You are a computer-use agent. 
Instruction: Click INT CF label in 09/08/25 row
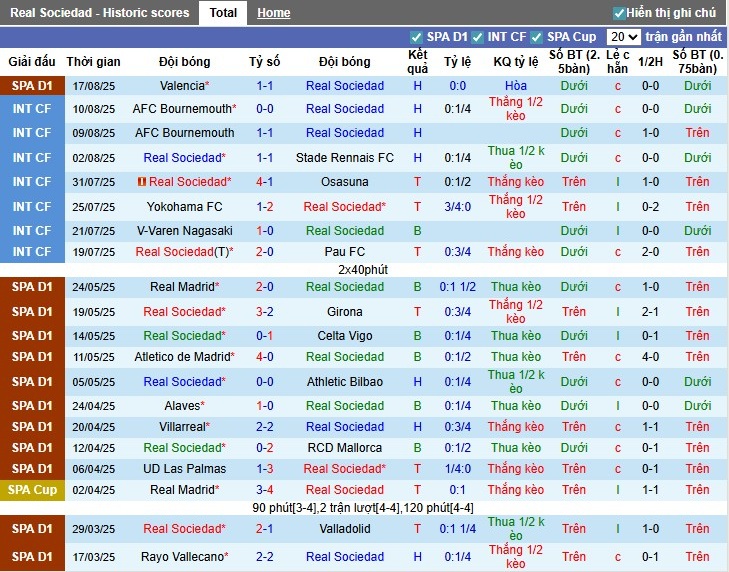point(32,133)
